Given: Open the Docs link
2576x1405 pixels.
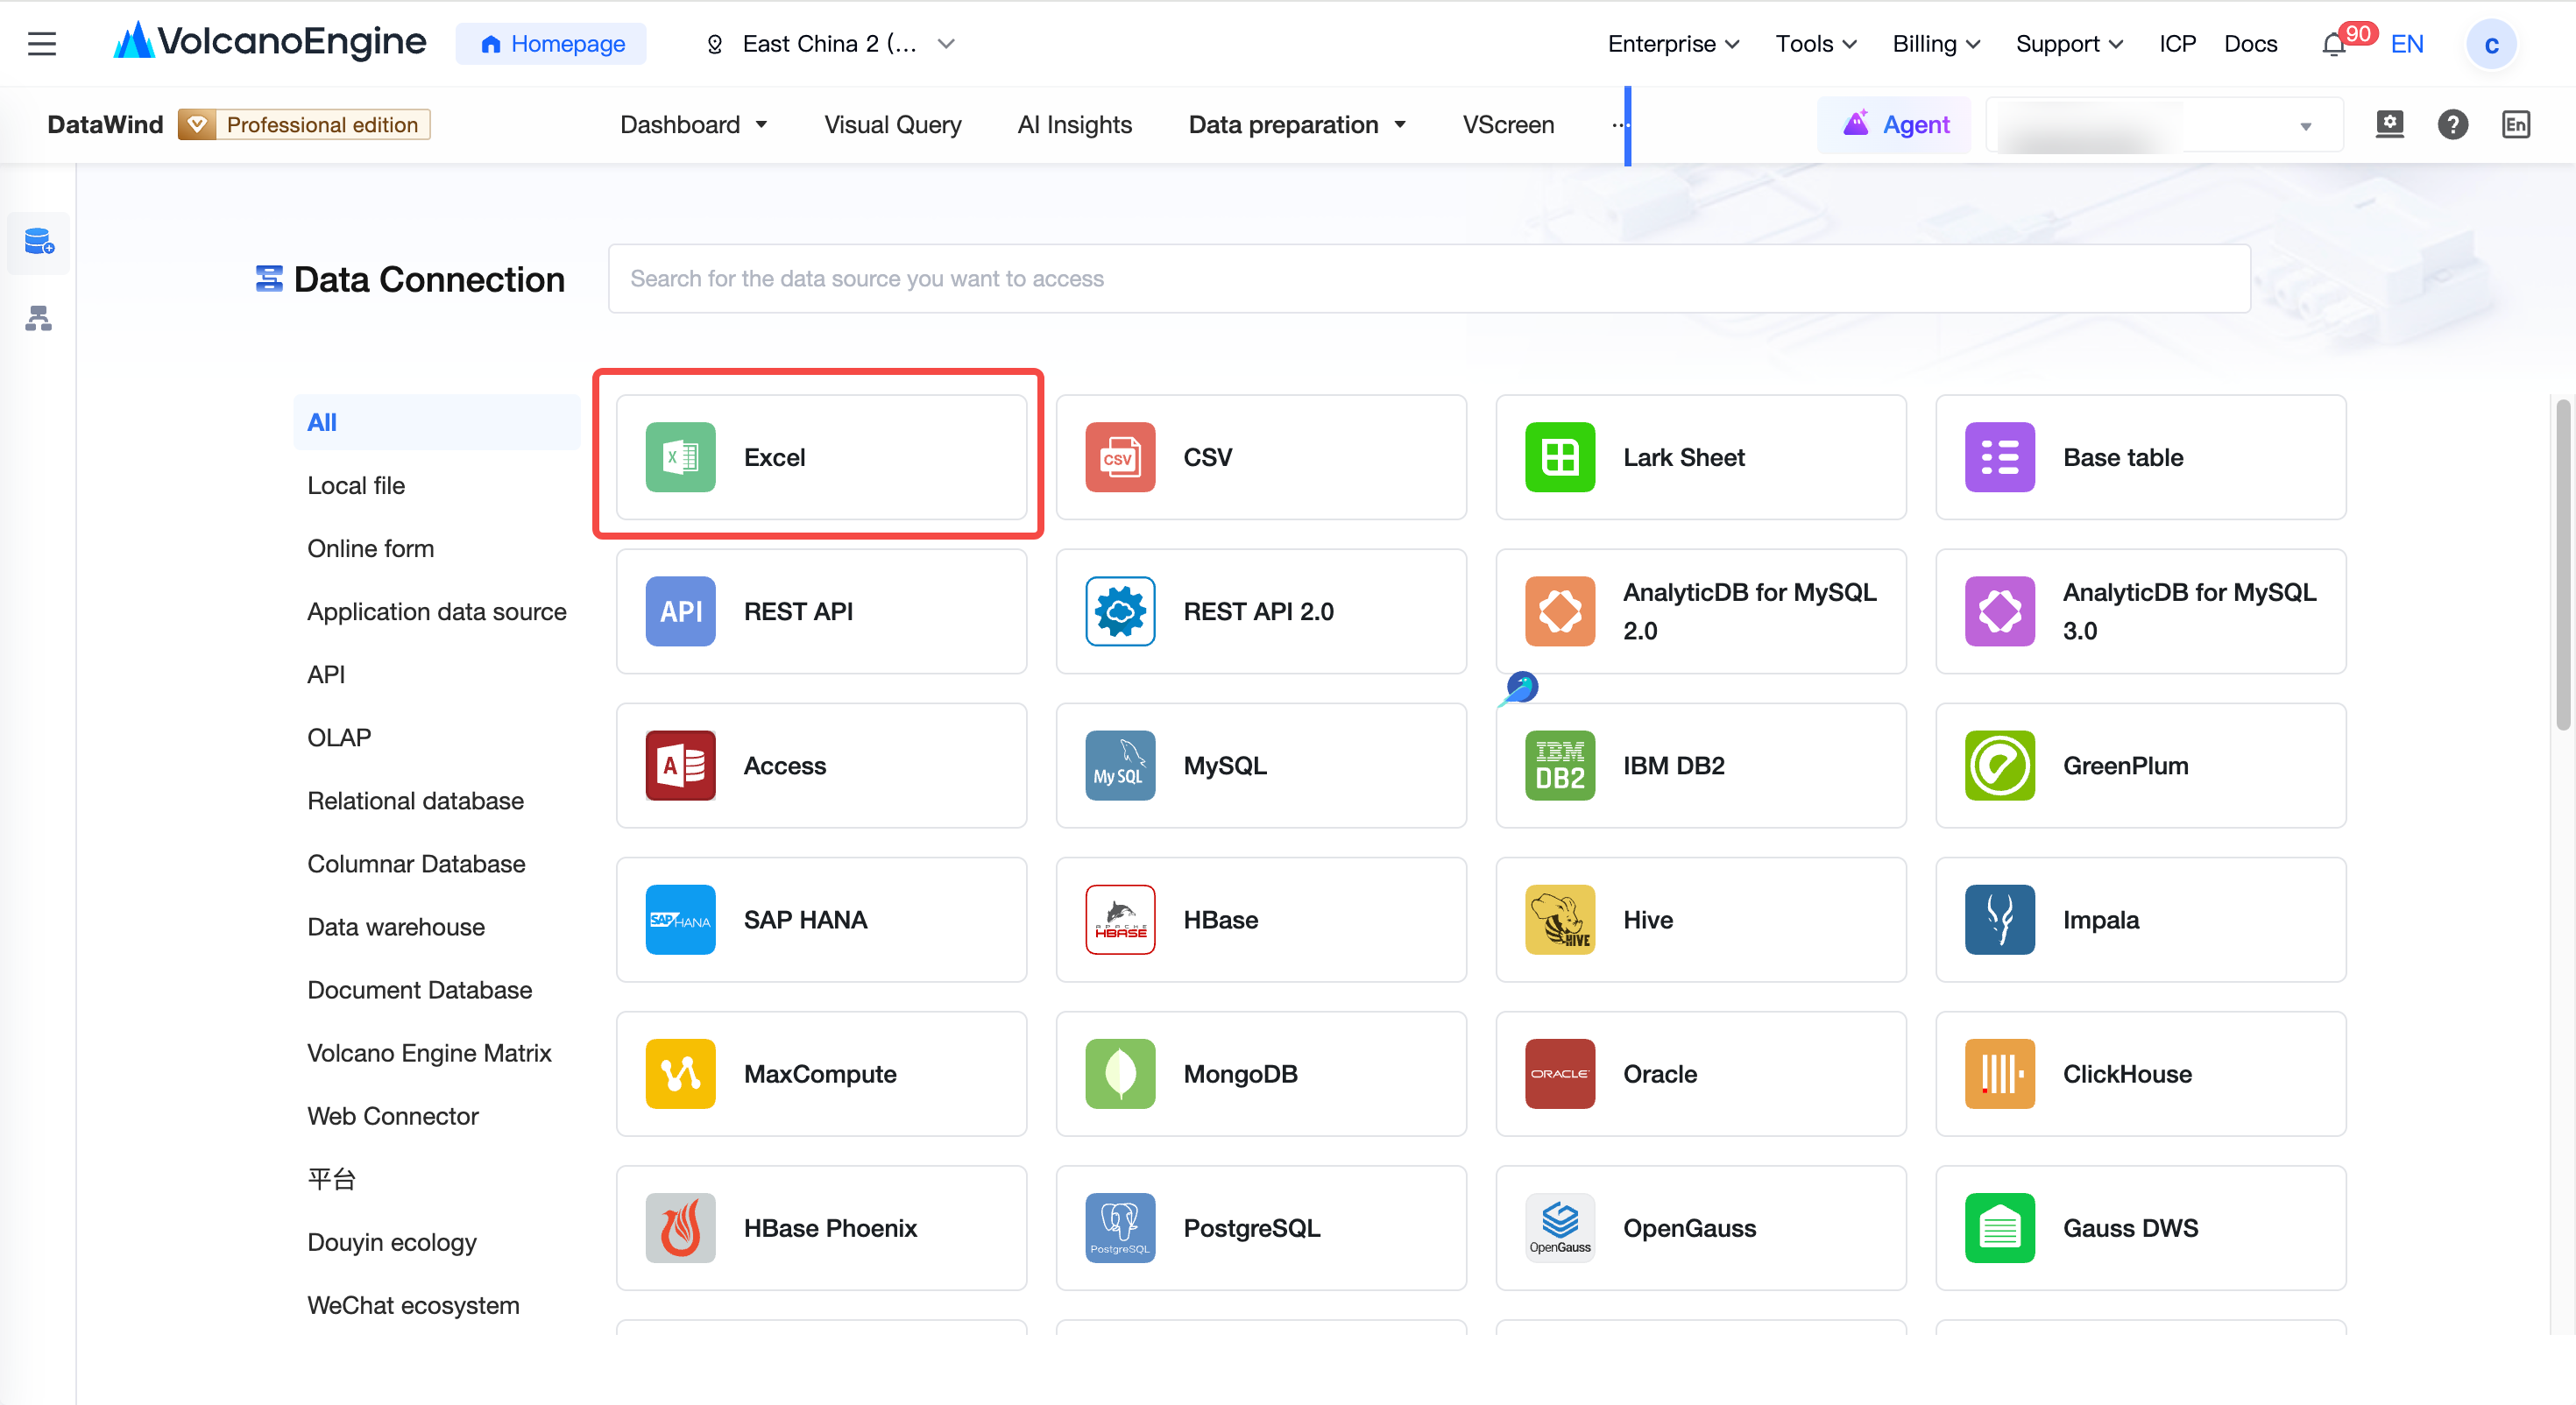Looking at the screenshot, I should tap(2249, 44).
